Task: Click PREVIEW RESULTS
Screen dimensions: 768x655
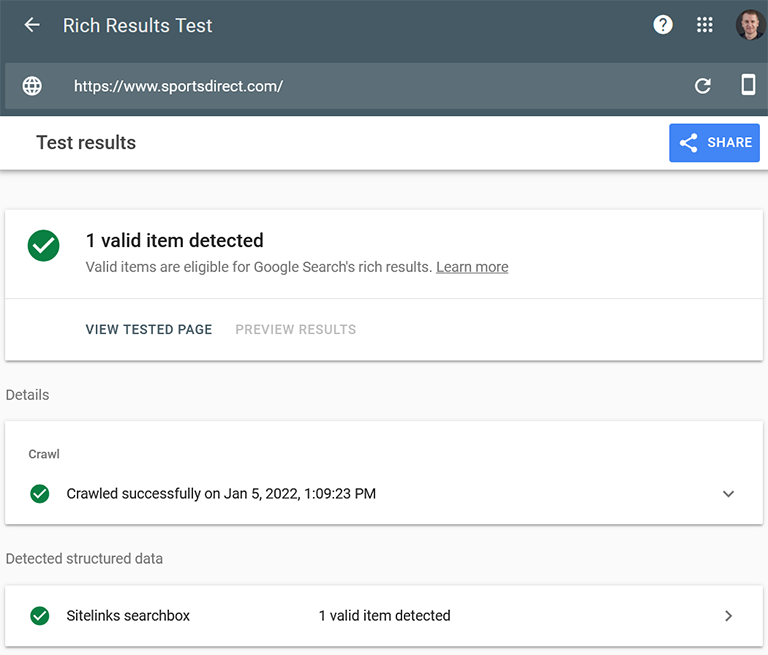Action: 295,329
